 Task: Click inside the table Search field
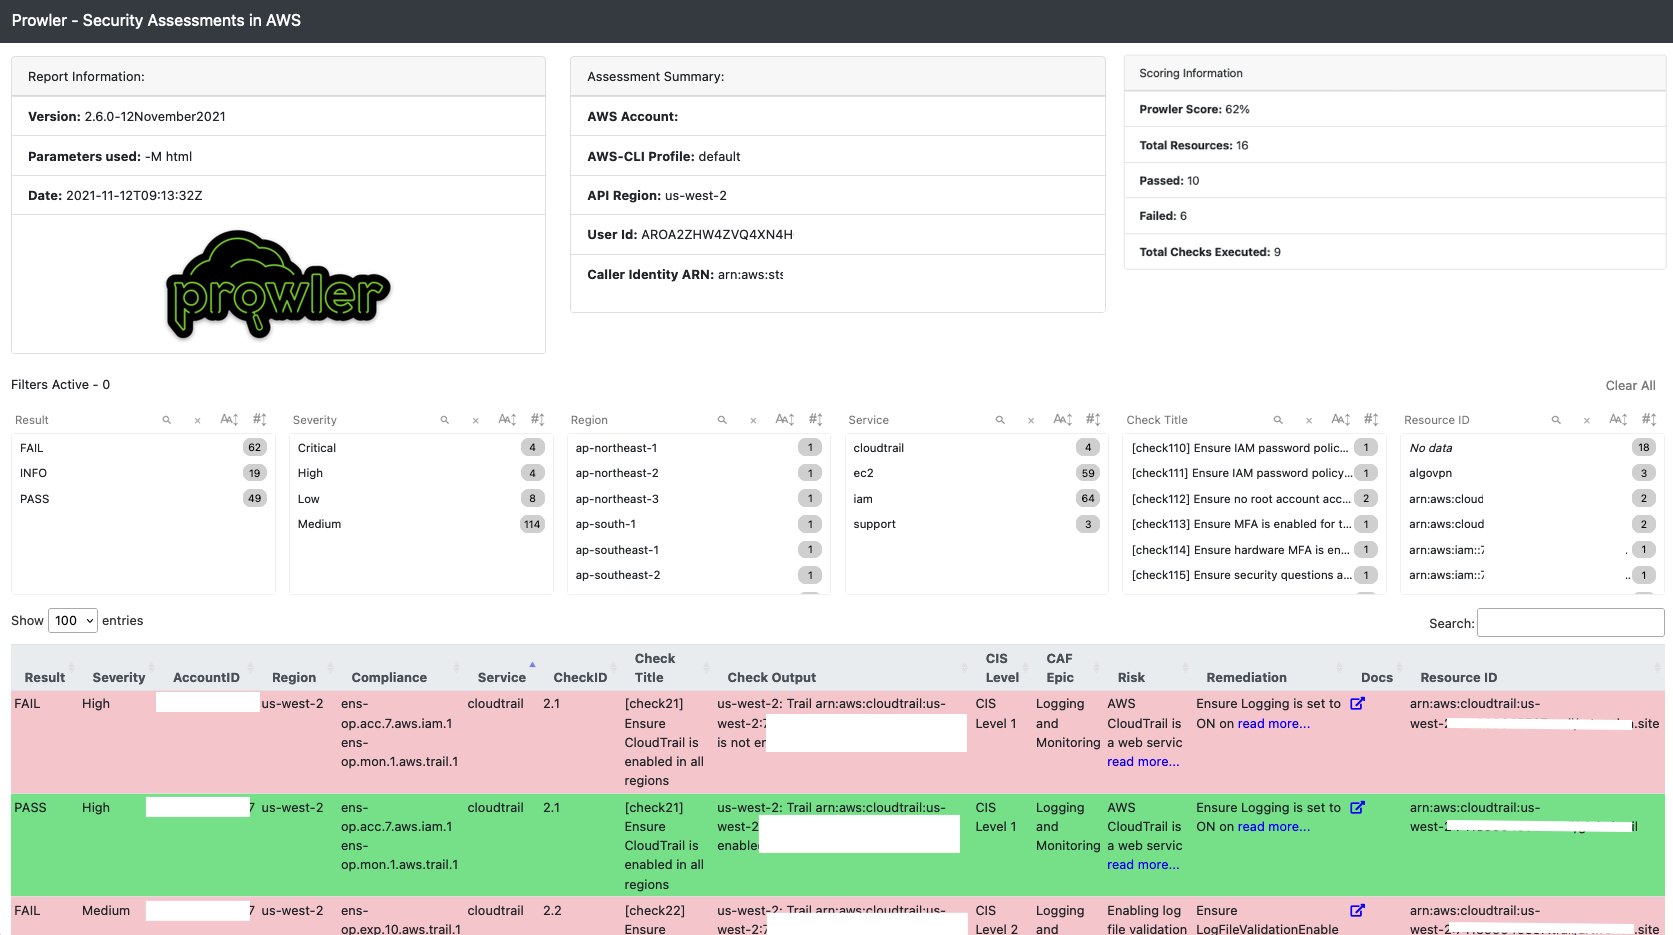coord(1570,622)
